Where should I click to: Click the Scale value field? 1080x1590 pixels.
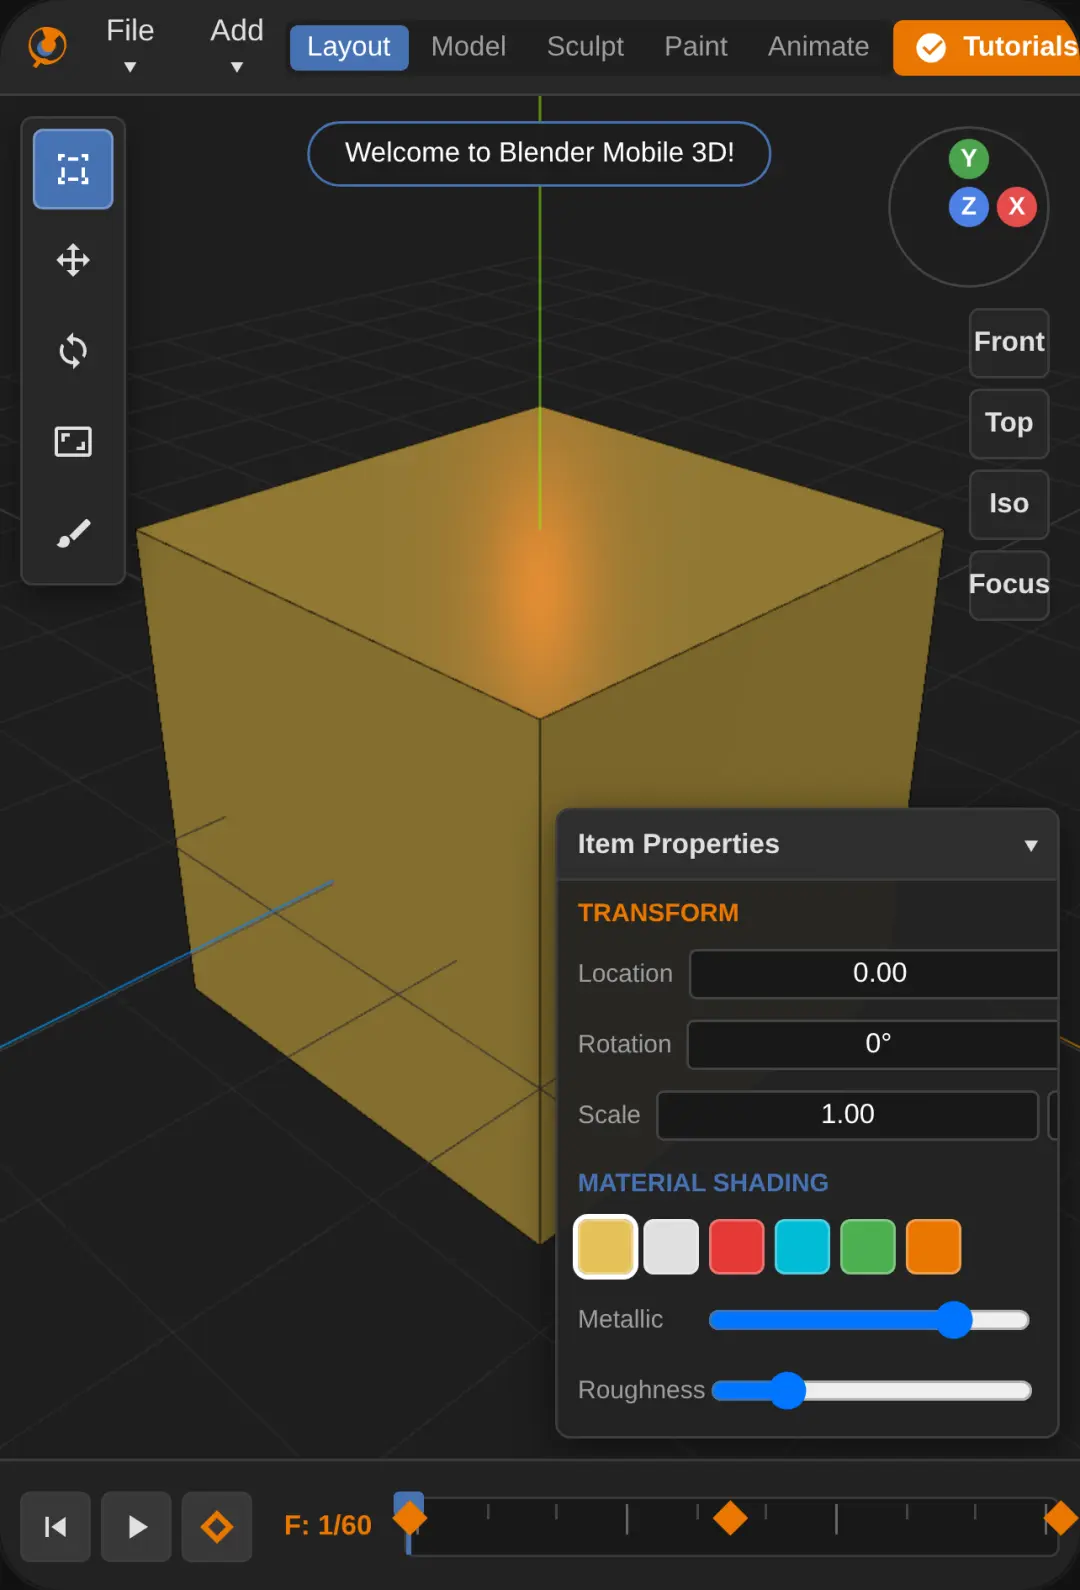click(x=847, y=1115)
